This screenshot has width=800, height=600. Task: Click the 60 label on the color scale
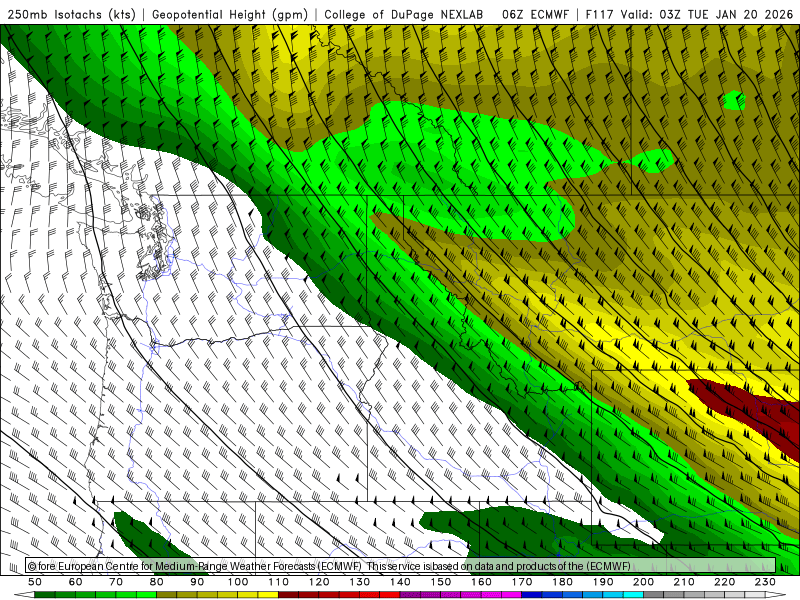click(76, 582)
